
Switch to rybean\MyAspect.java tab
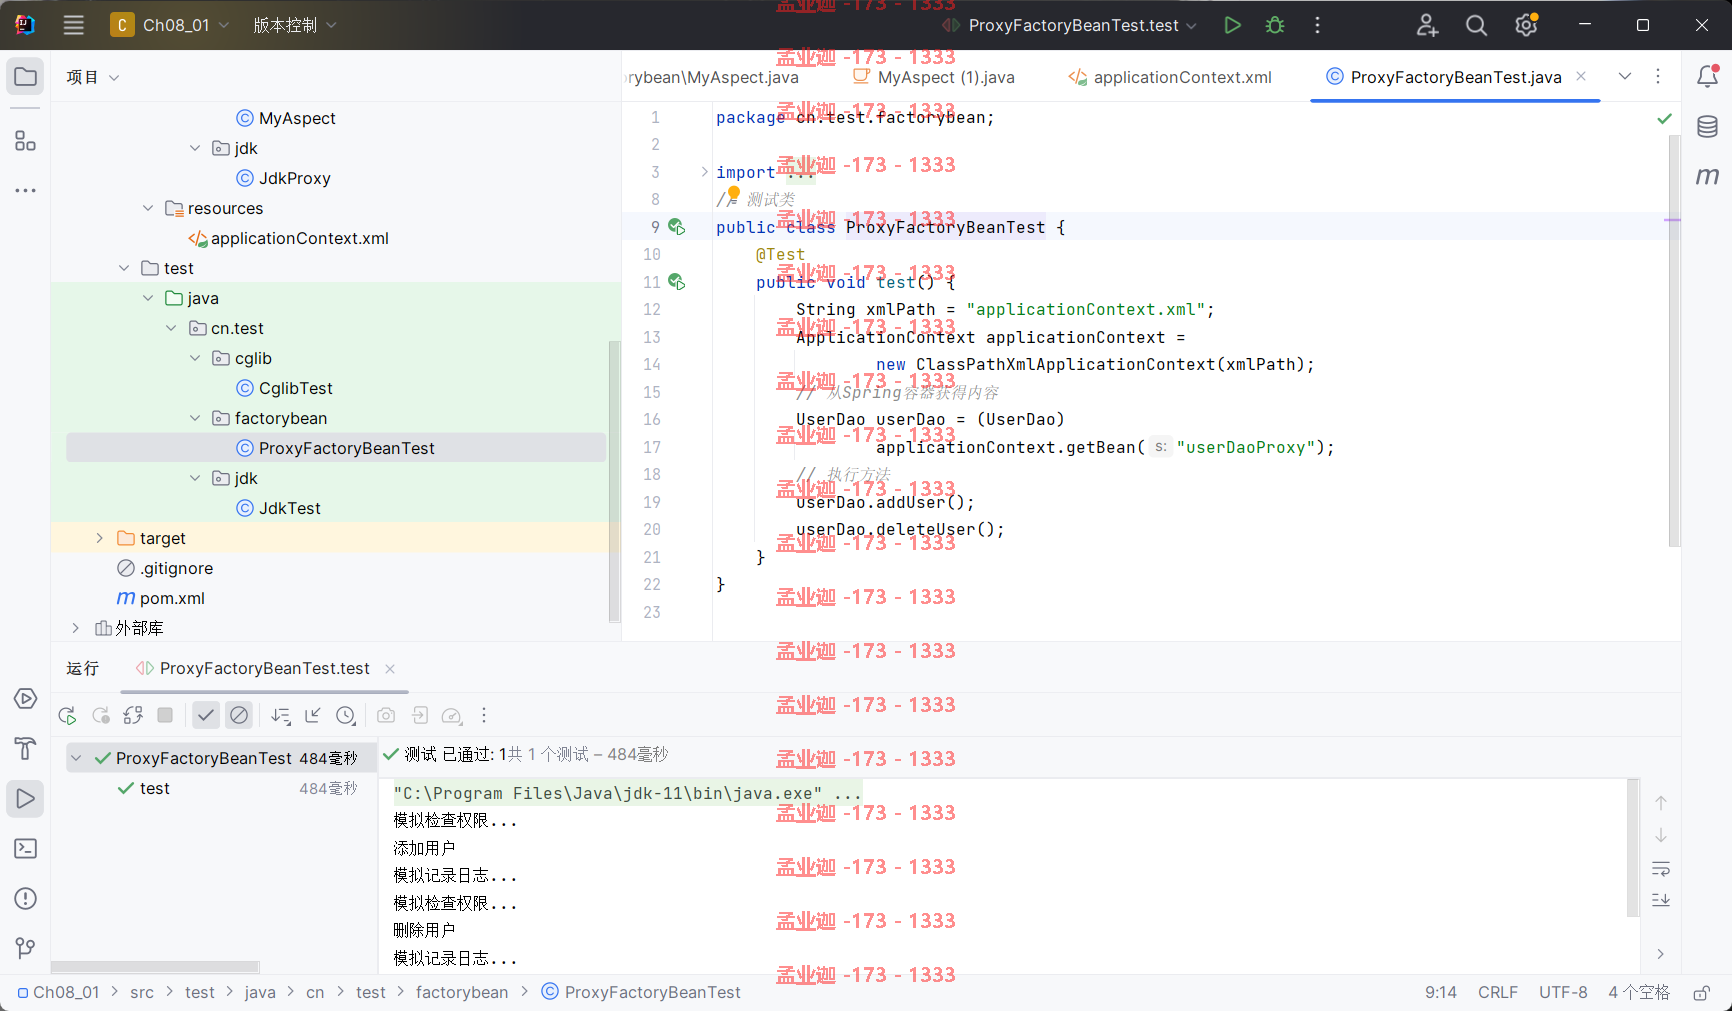(x=712, y=77)
